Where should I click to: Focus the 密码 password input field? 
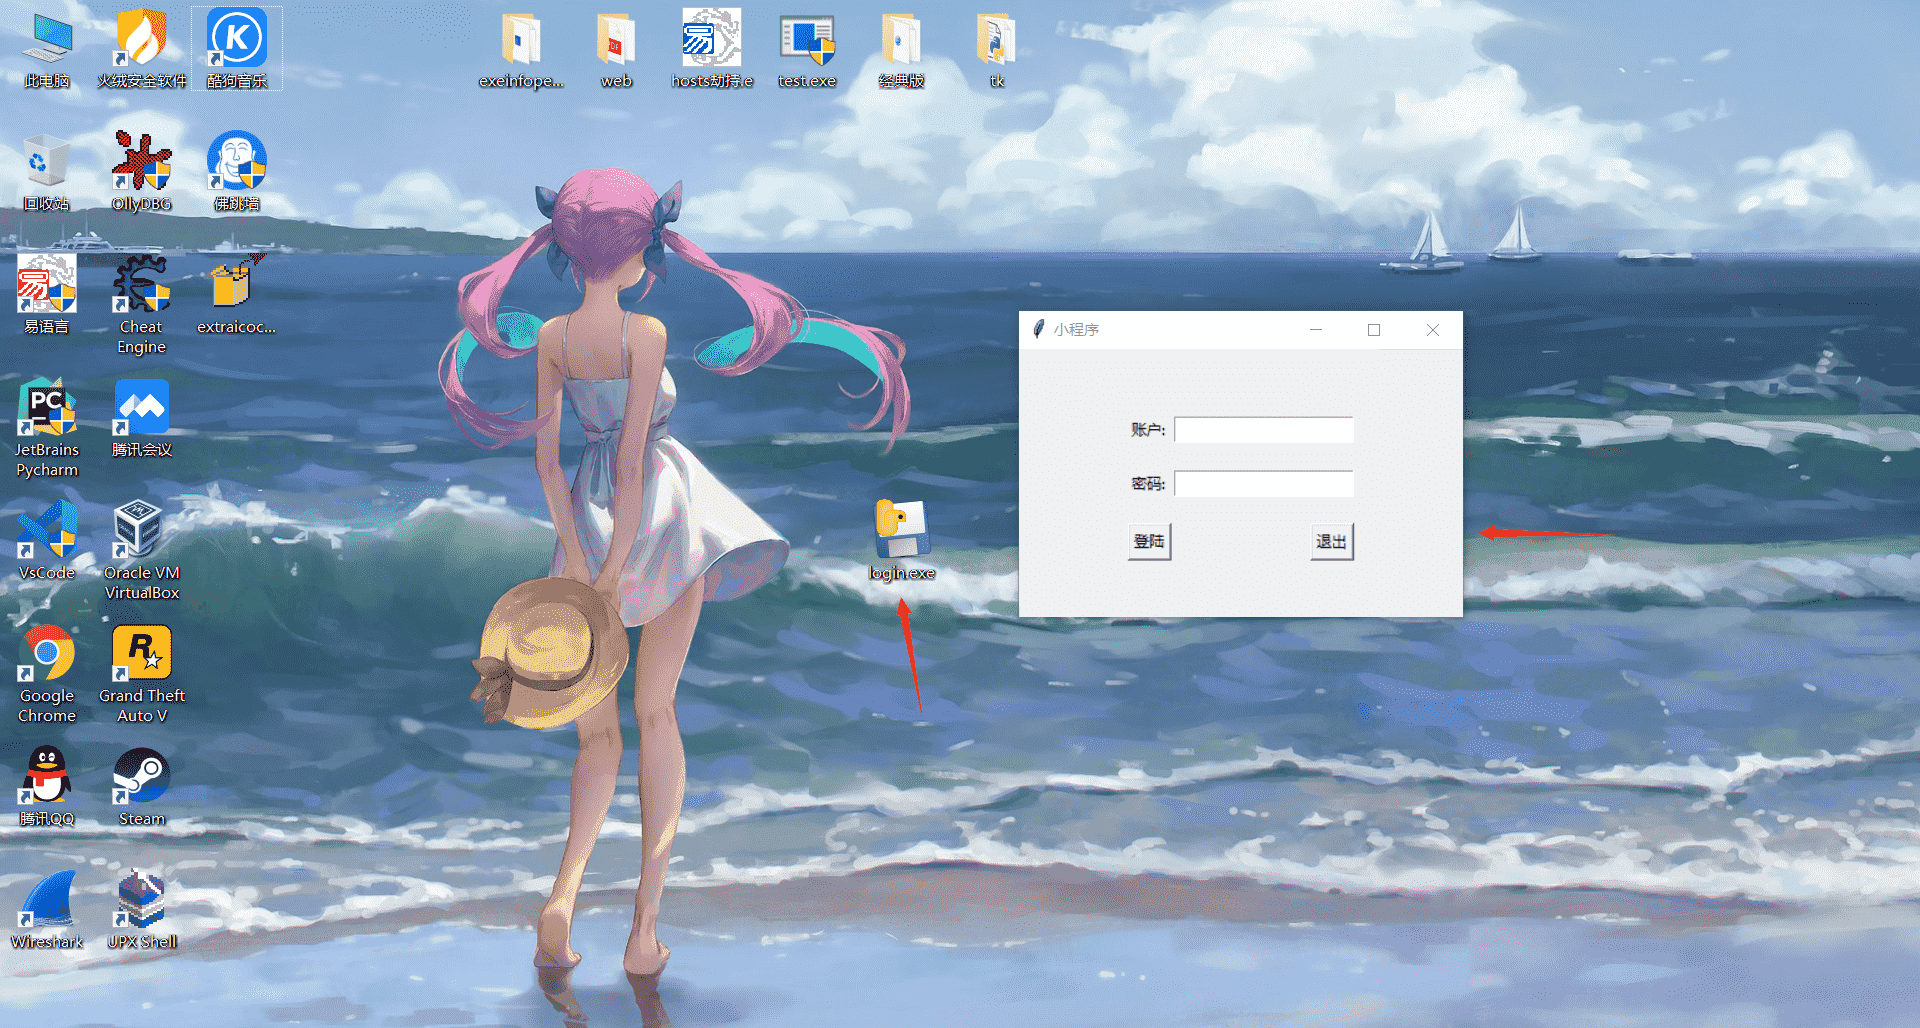(x=1264, y=484)
